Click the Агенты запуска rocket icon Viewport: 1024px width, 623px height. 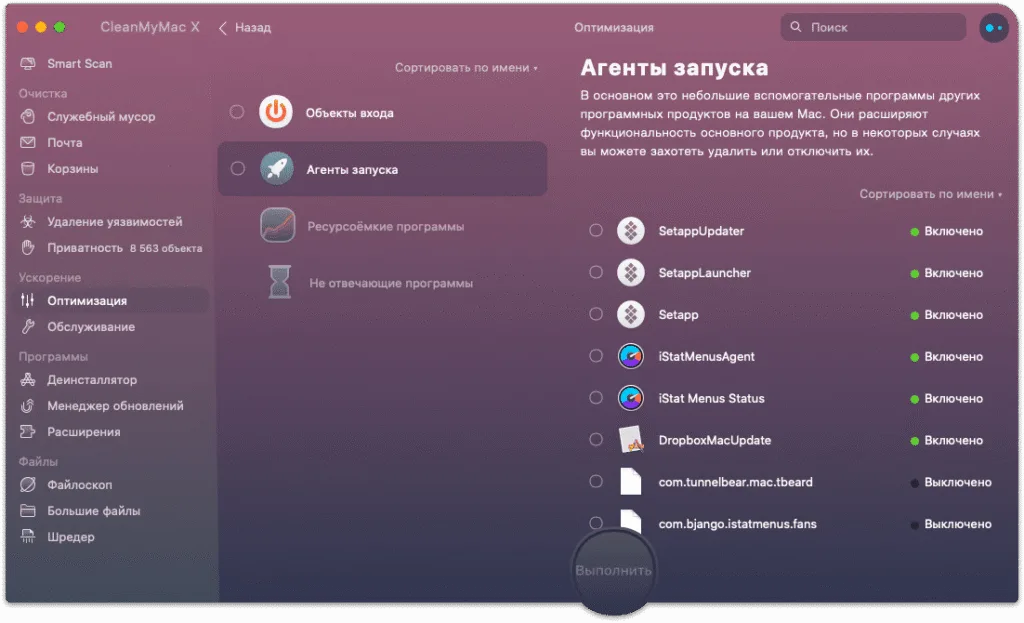coord(277,168)
